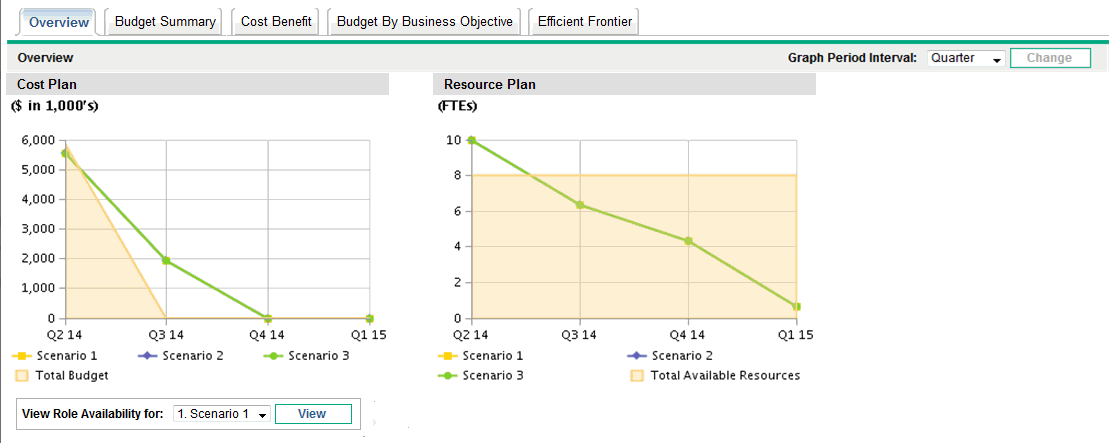
Task: Switch to the Budget Summary tab
Action: (165, 22)
